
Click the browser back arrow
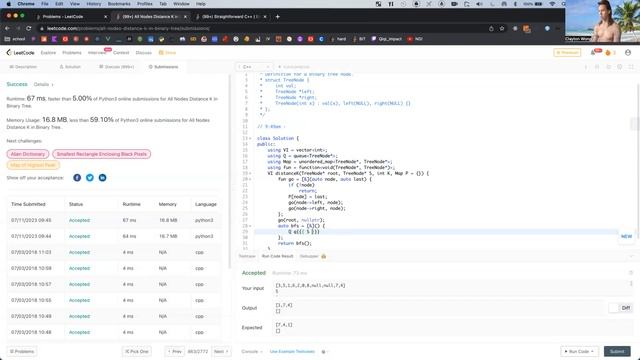(x=7, y=28)
